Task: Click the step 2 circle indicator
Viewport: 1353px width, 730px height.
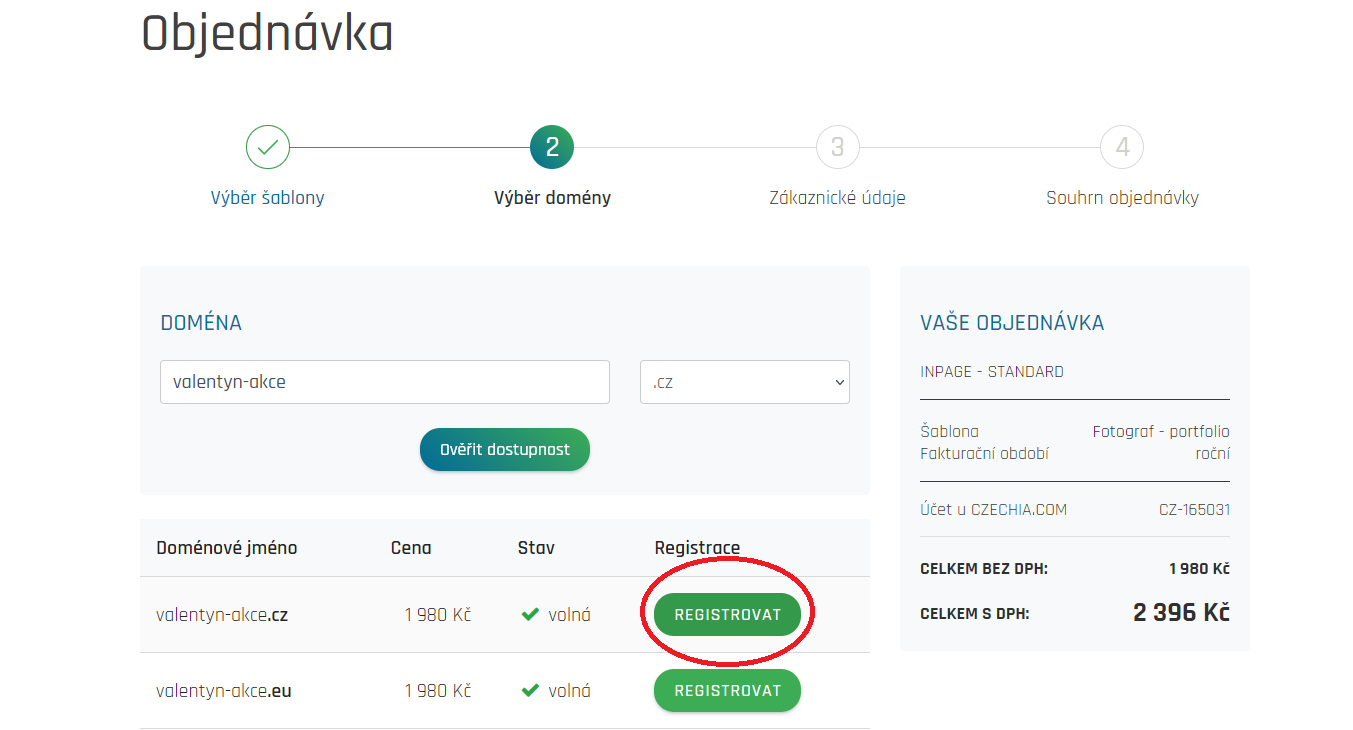Action: coord(552,148)
